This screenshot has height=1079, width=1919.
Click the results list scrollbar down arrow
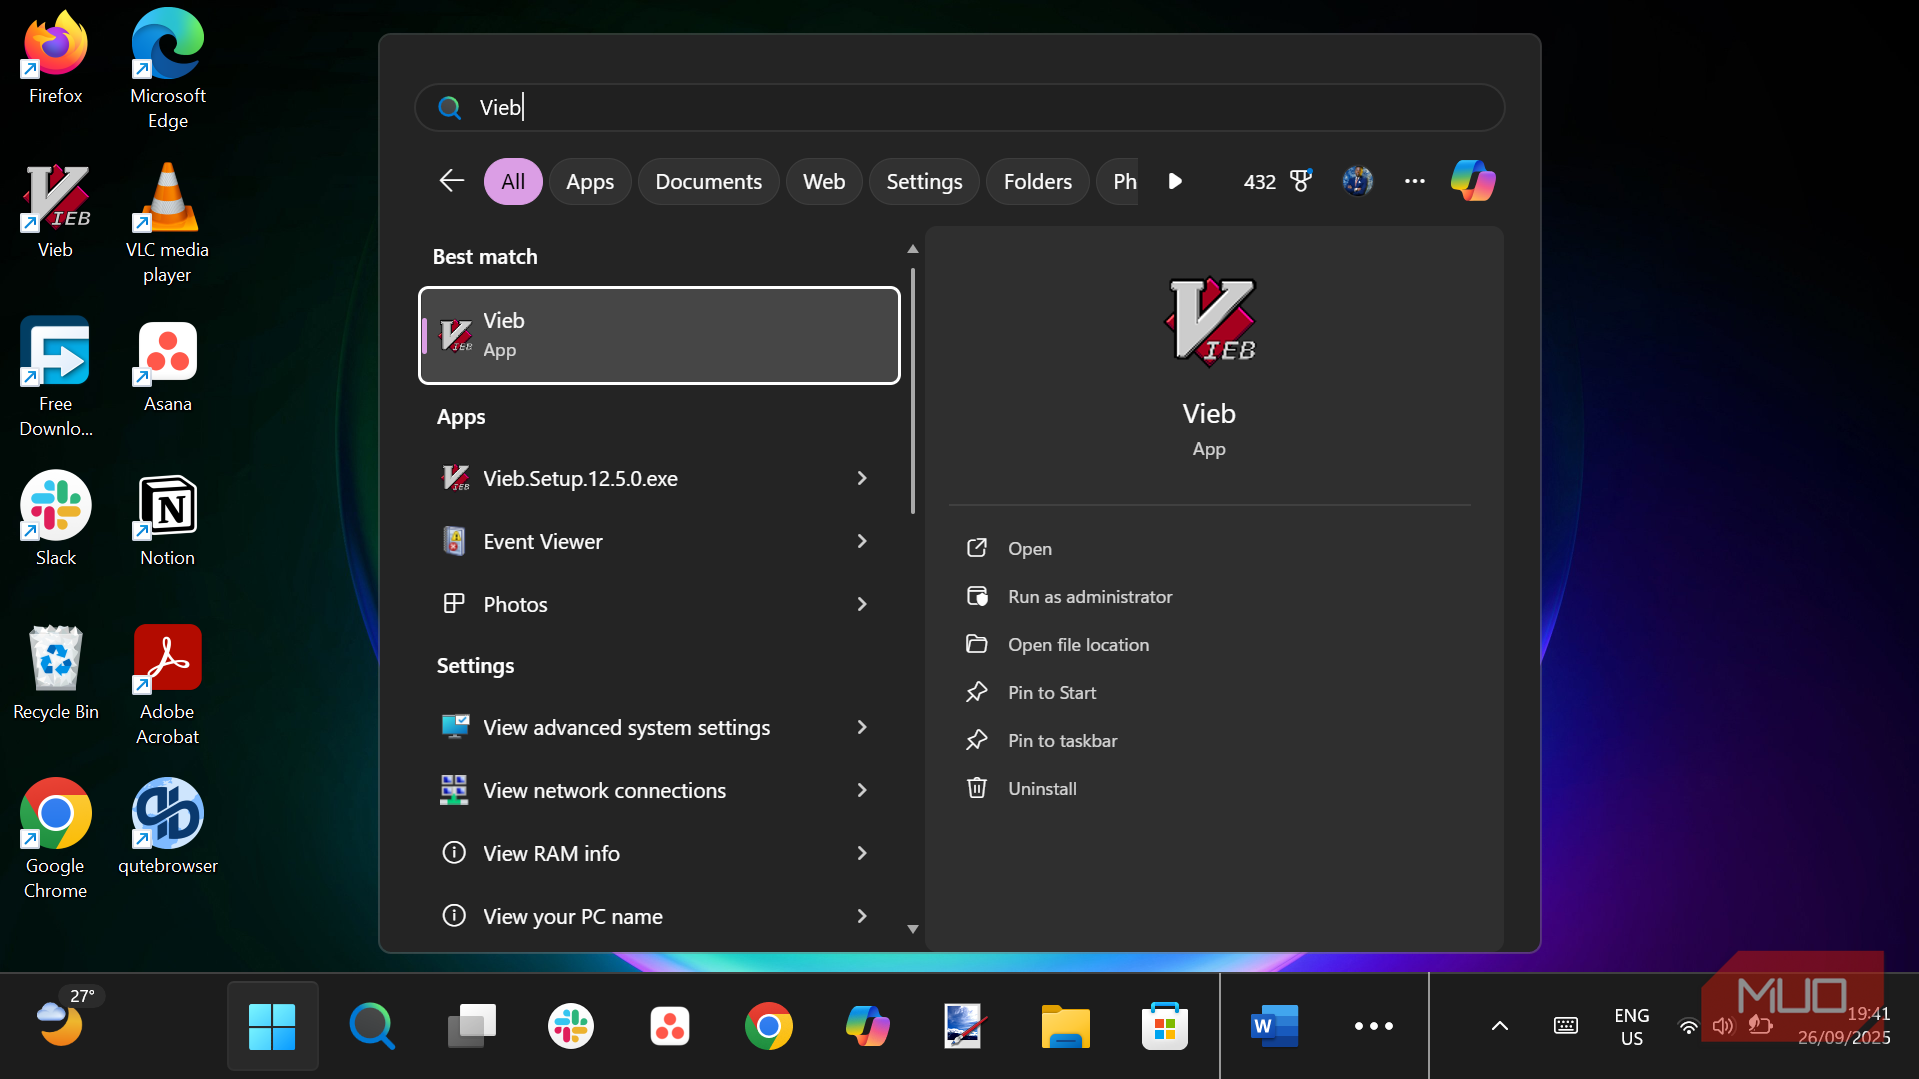(x=912, y=929)
